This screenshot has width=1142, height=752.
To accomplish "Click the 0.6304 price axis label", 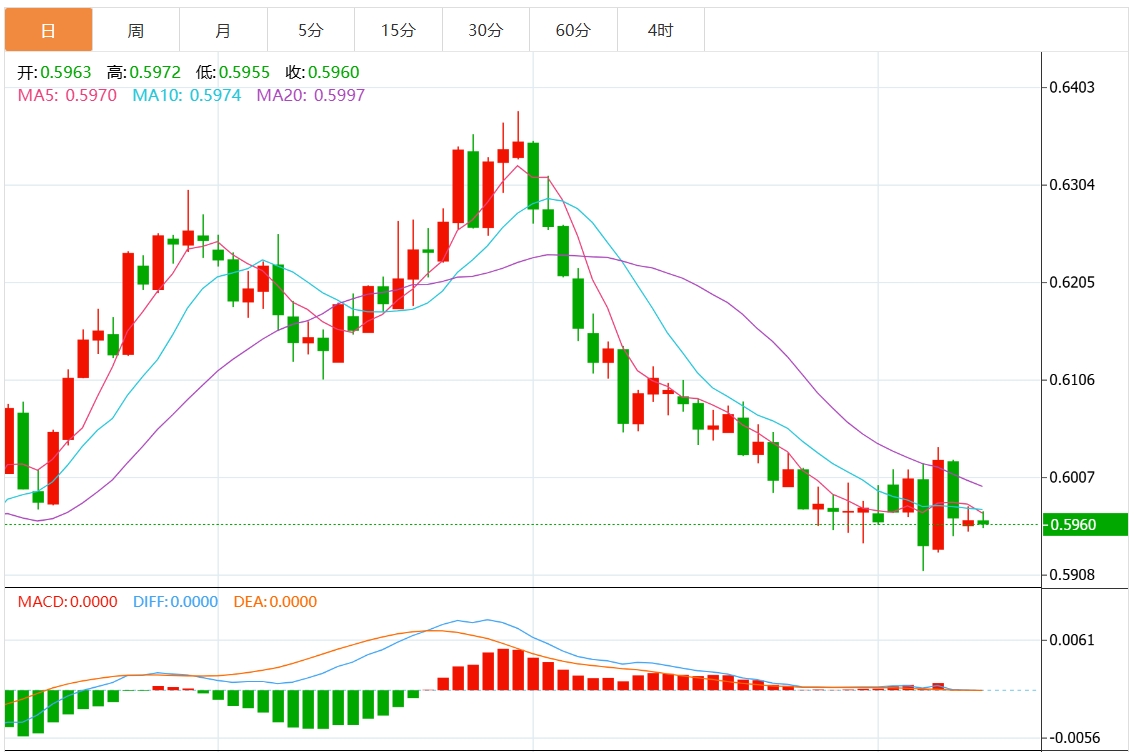I will click(1071, 185).
